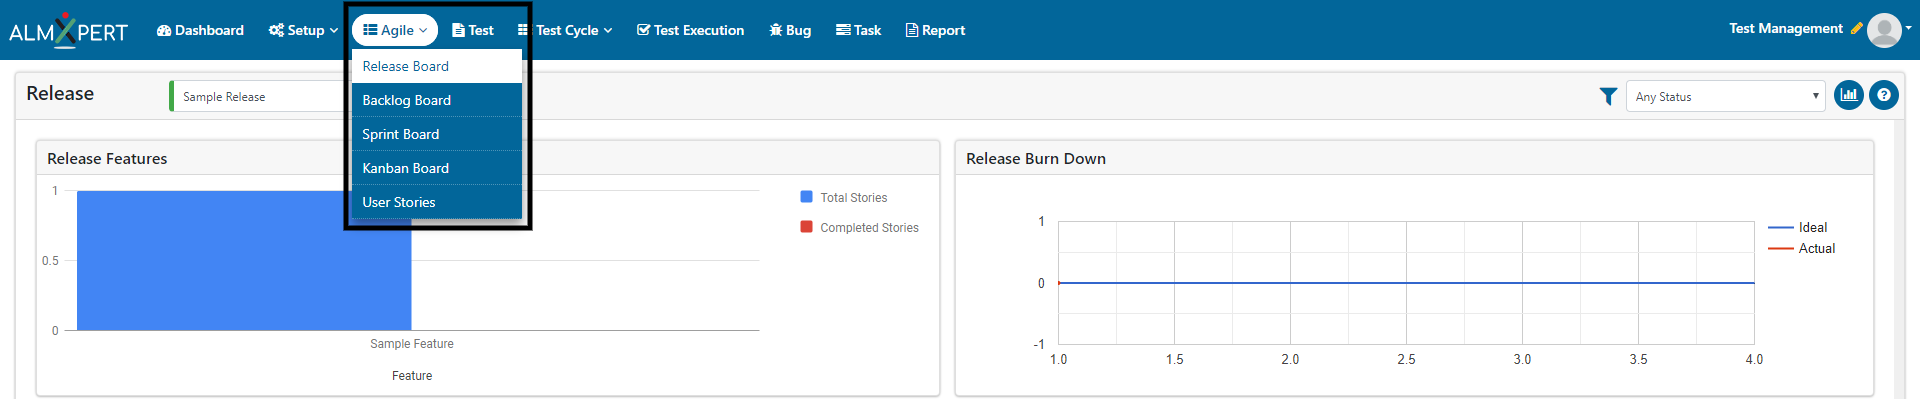Viewport: 1920px width, 399px height.
Task: Expand the Setup dropdown menu
Action: 303,30
